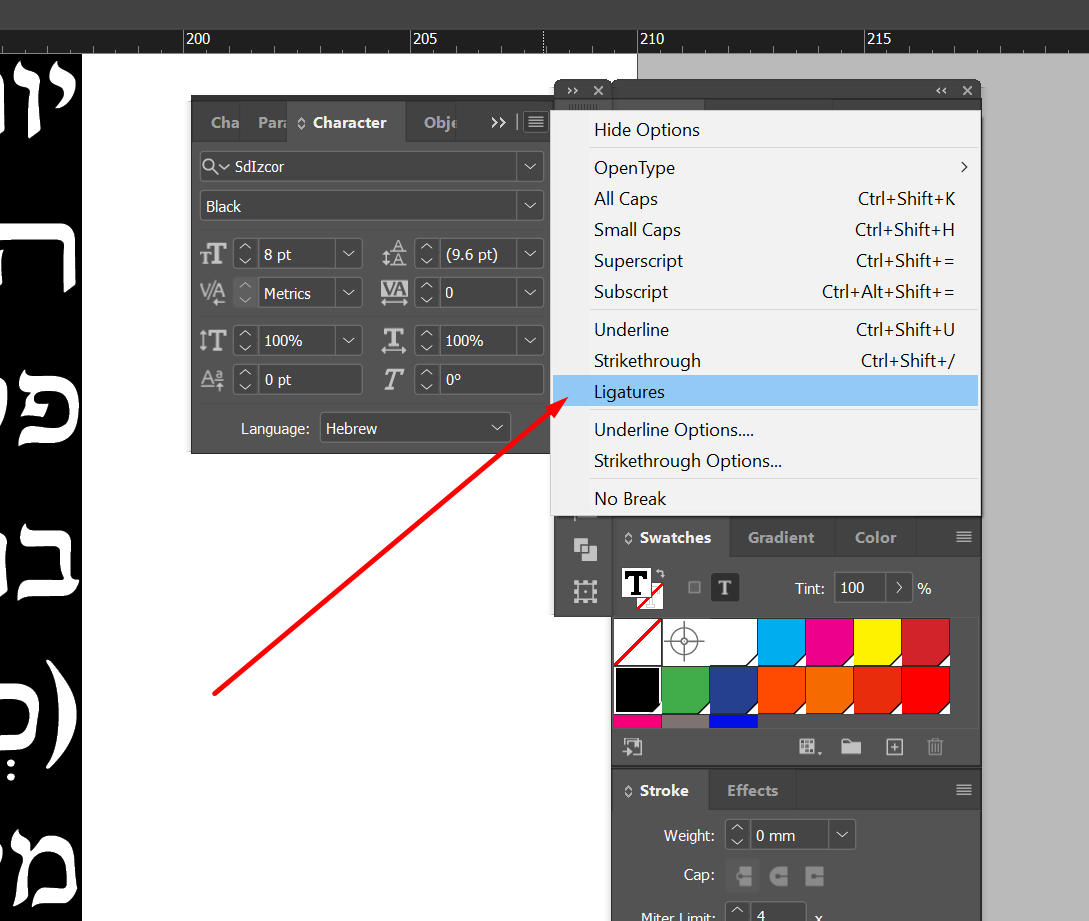Open the kerning Metrics dropdown arrow
Viewport: 1089px width, 921px height.
[349, 293]
